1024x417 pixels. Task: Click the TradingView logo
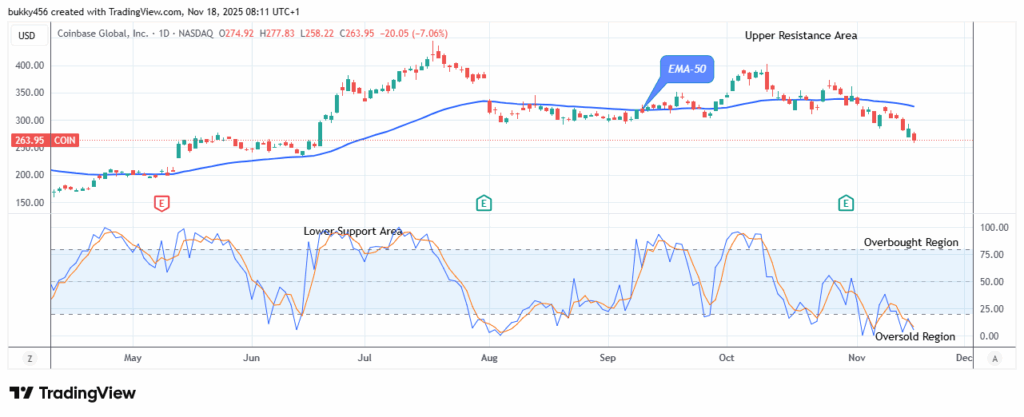click(x=72, y=393)
